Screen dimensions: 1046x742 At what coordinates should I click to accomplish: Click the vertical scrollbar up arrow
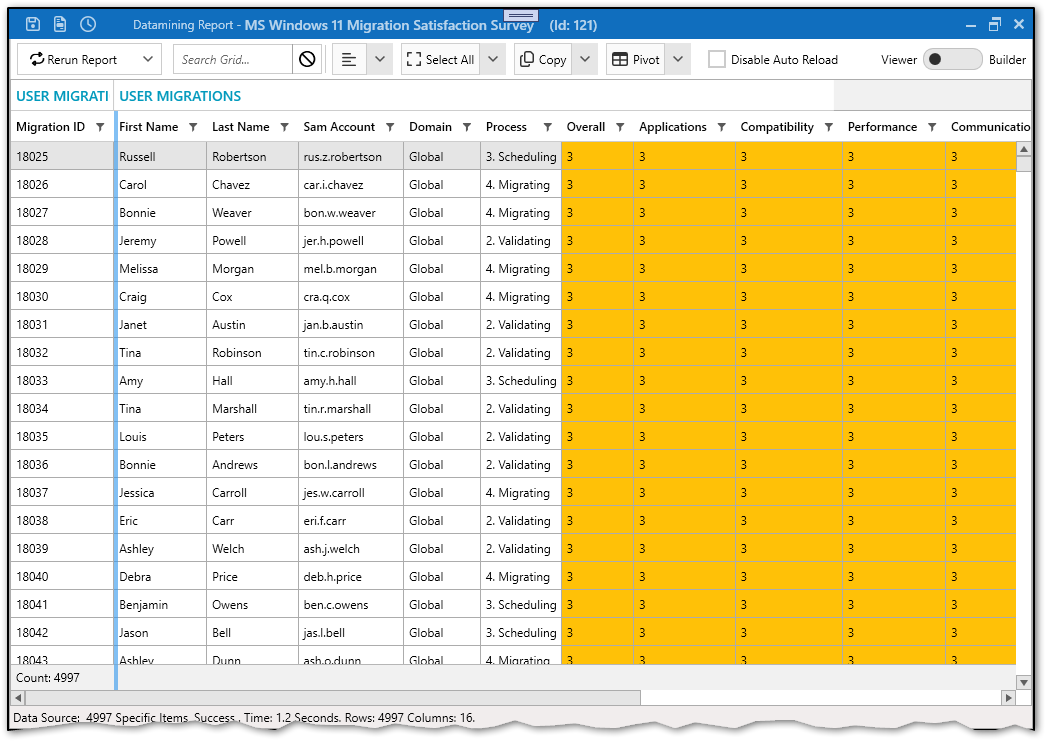pyautogui.click(x=1024, y=149)
